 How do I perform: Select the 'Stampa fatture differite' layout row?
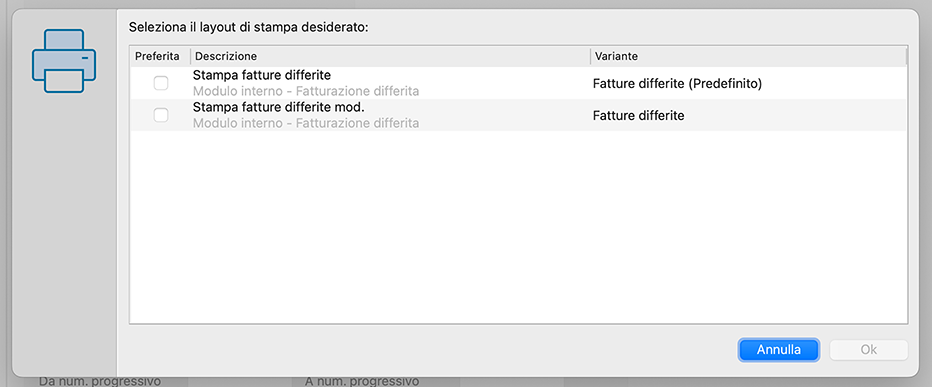518,83
